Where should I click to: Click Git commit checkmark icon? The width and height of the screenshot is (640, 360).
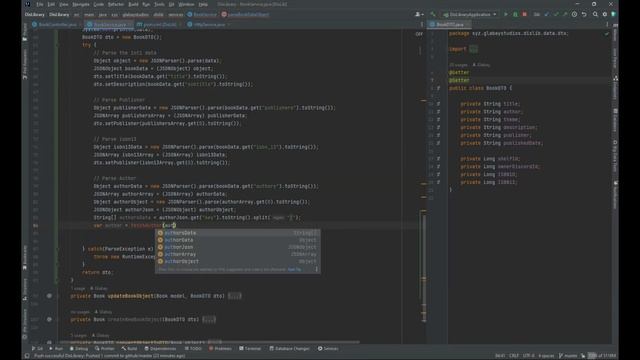coord(556,14)
